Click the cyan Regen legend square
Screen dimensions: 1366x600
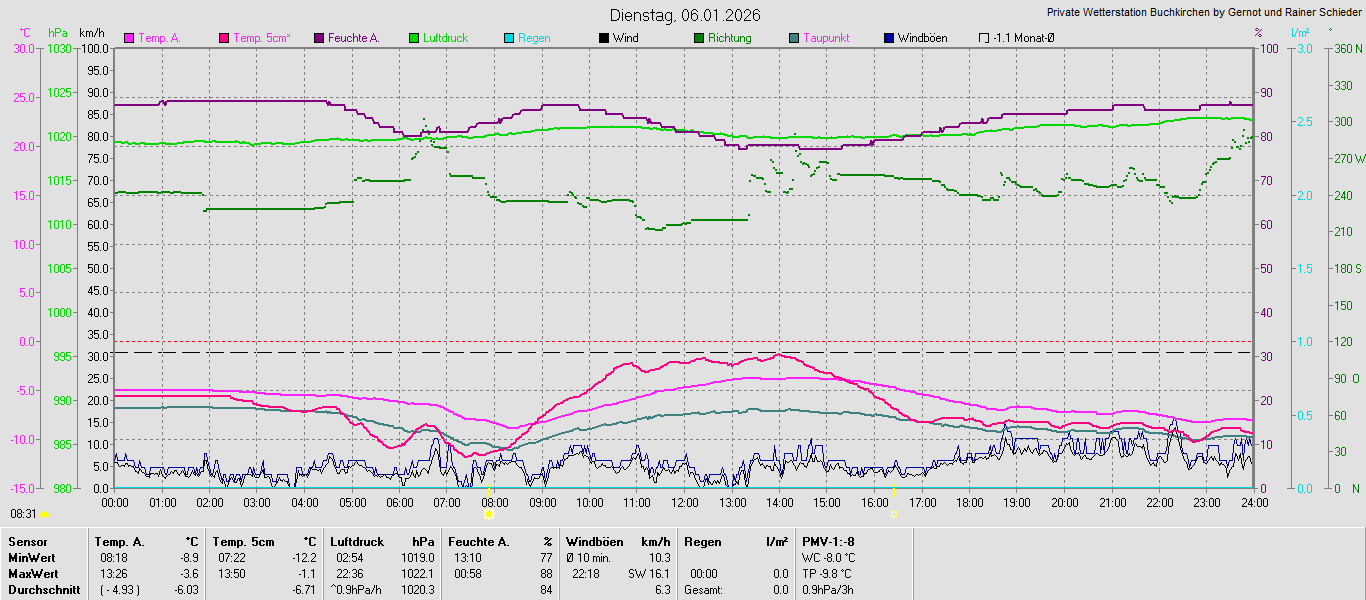tap(509, 38)
